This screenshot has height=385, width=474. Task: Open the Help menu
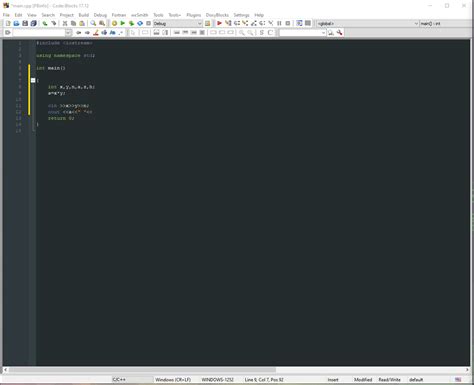point(259,15)
